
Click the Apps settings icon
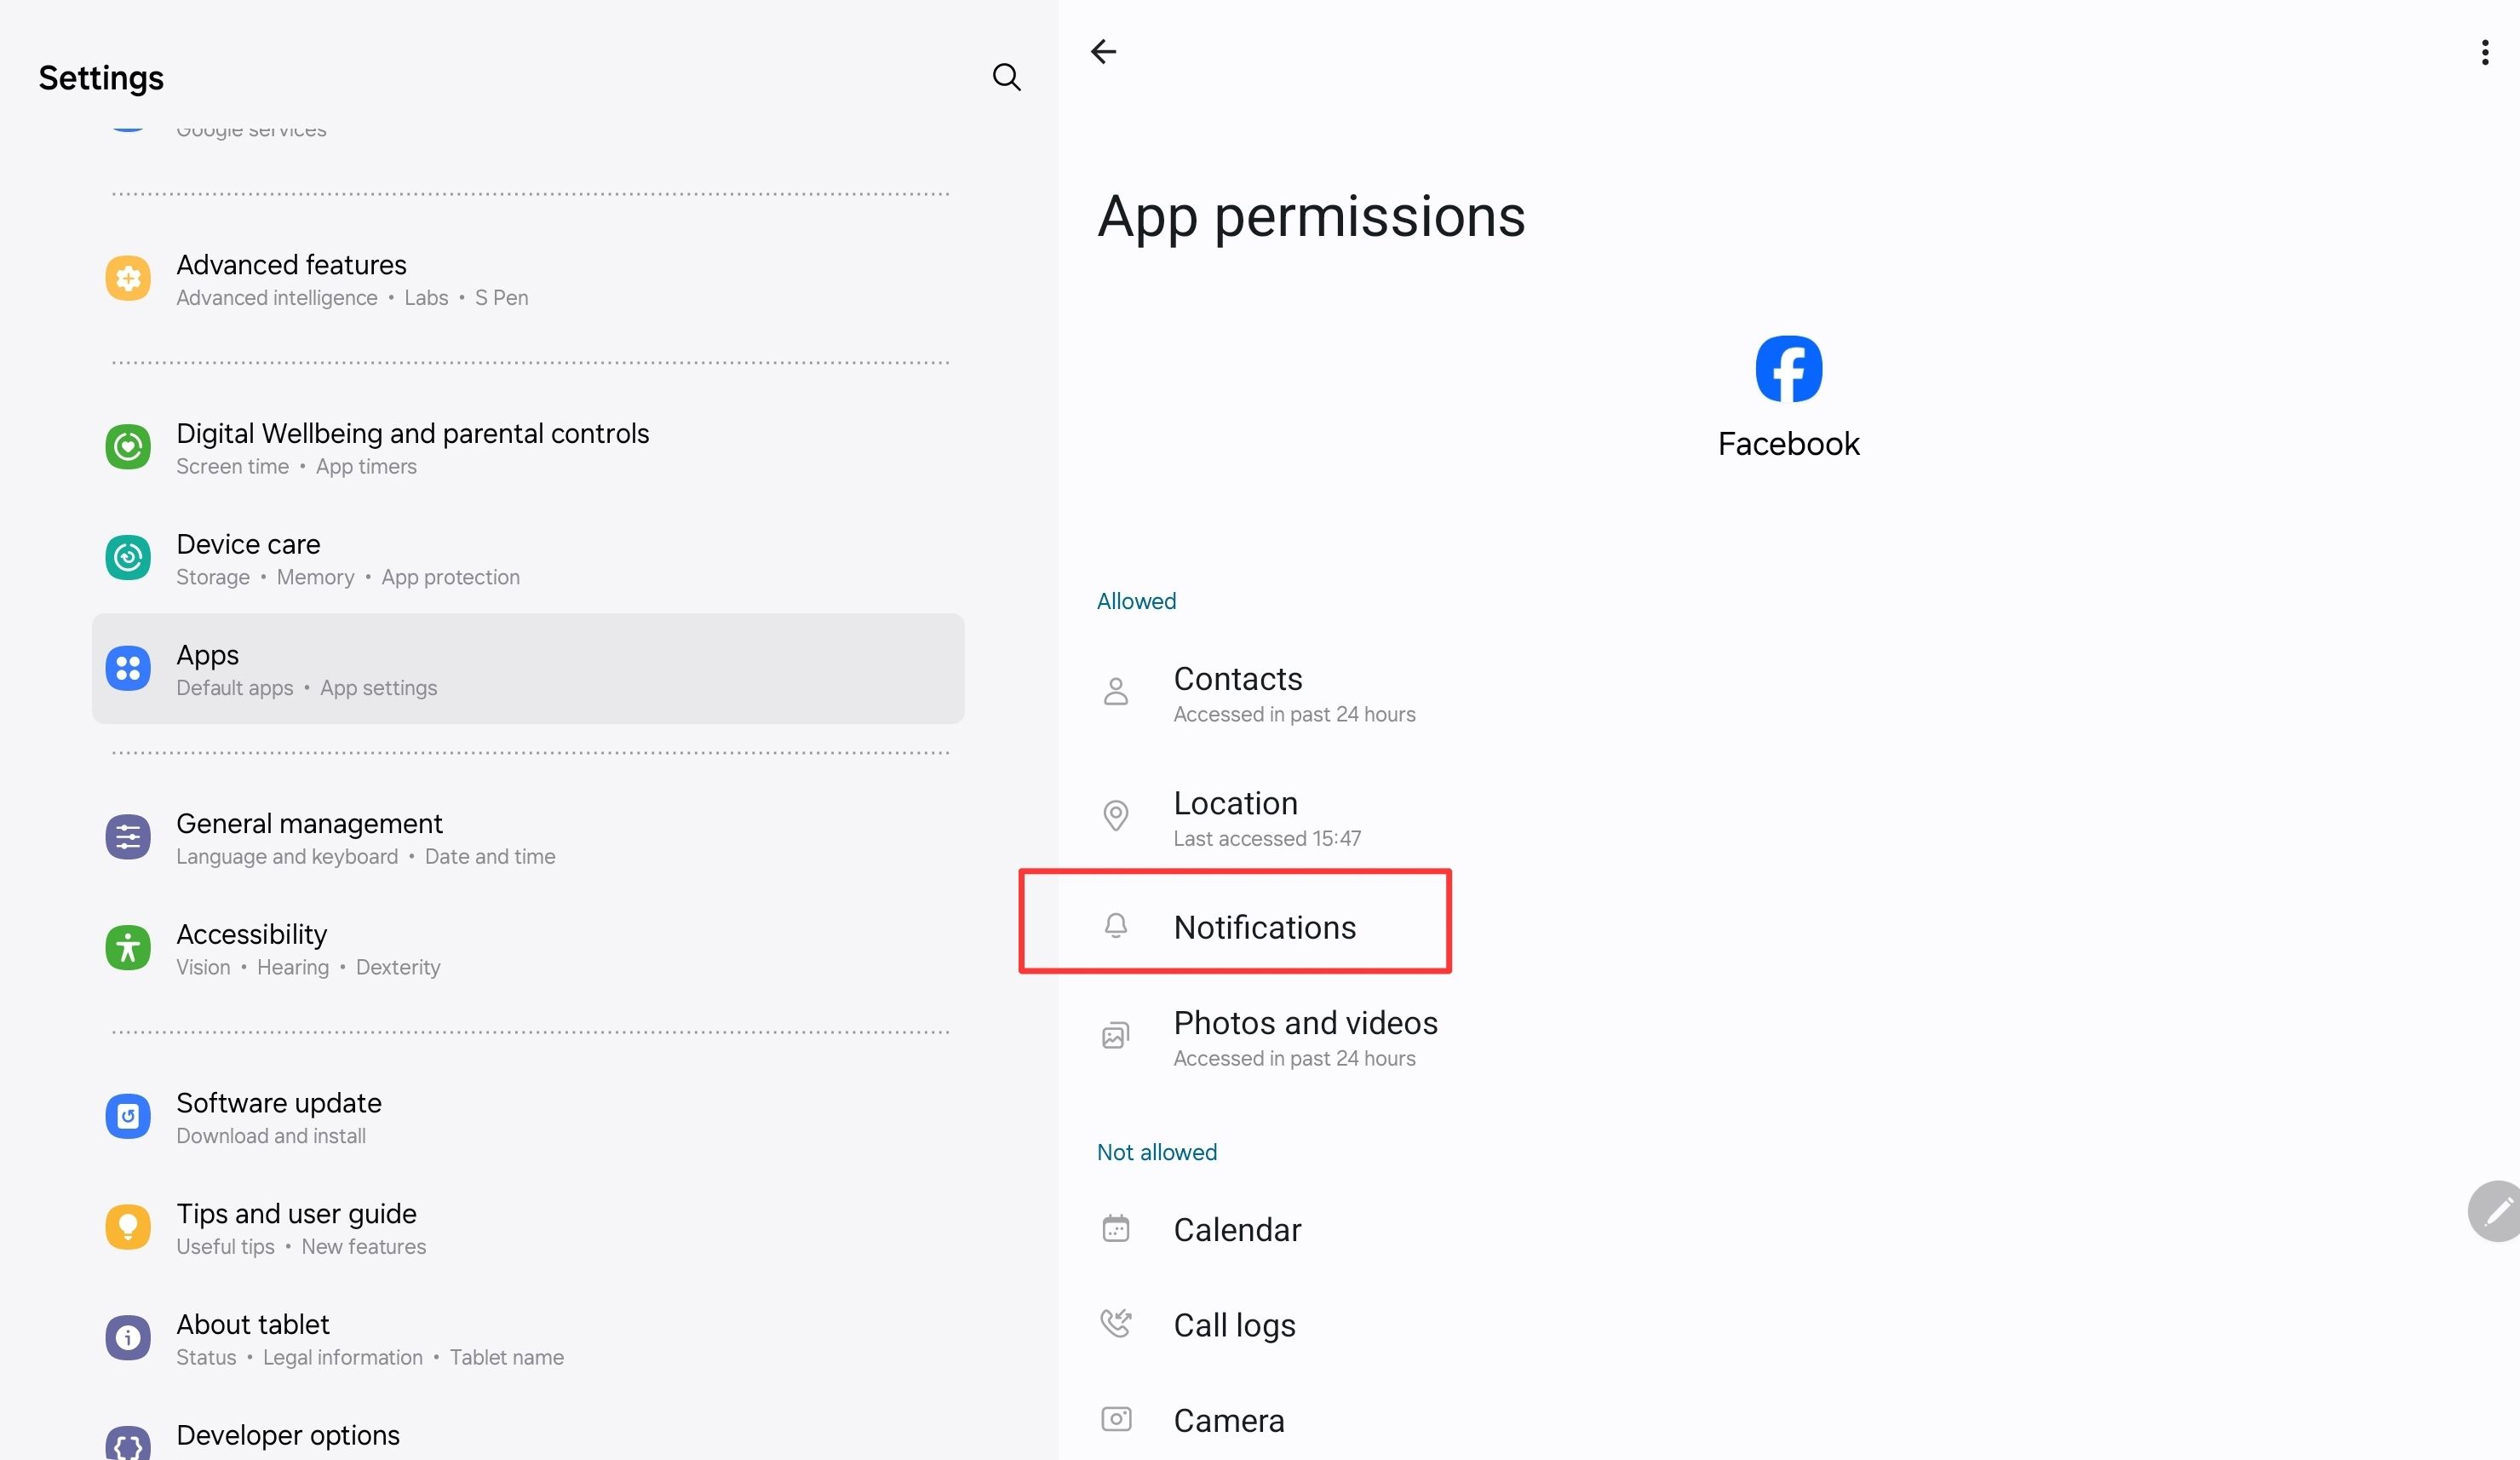[127, 668]
